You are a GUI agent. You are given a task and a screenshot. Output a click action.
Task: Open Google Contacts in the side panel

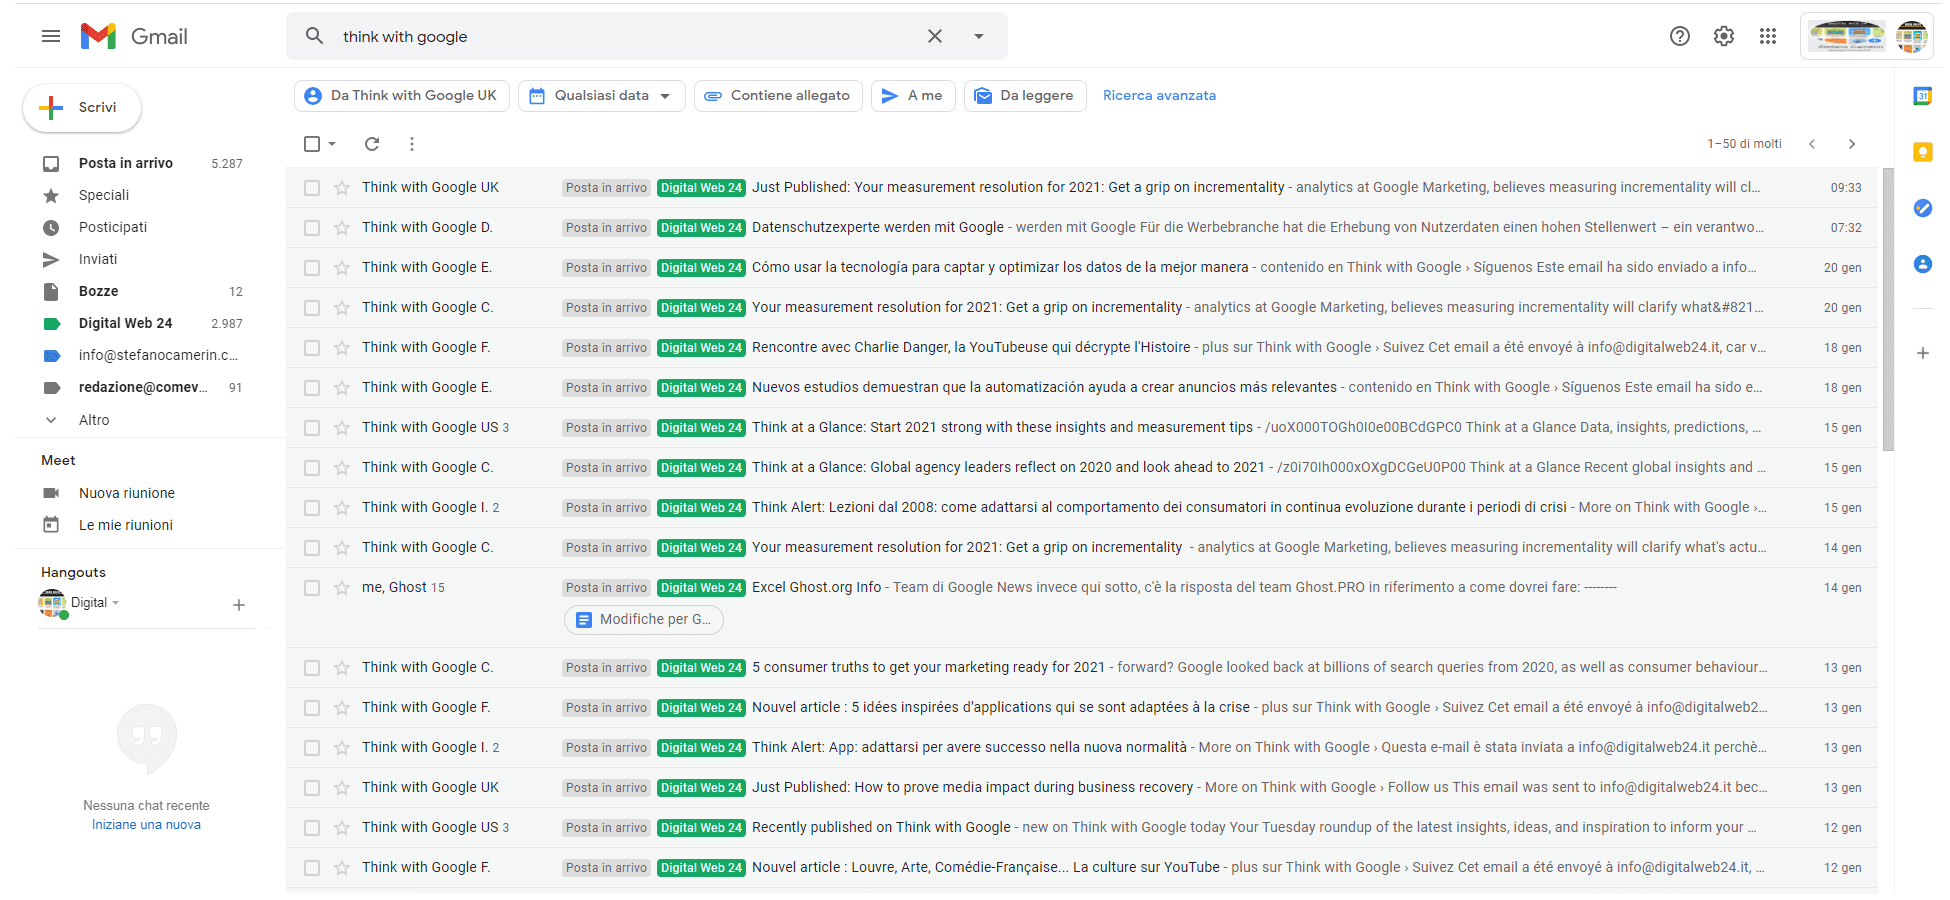tap(1922, 264)
